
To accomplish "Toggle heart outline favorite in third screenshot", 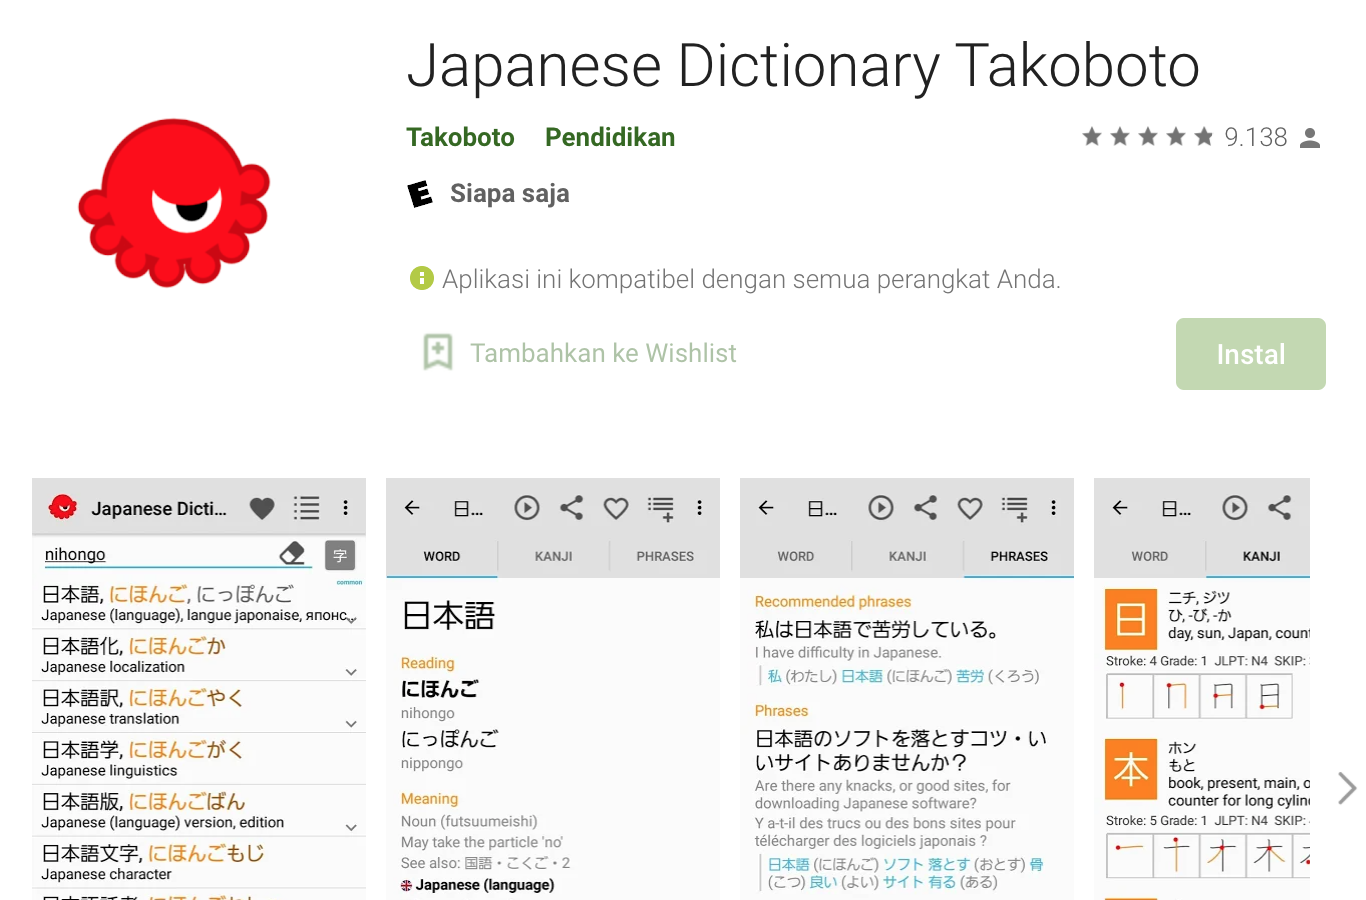I will 970,508.
